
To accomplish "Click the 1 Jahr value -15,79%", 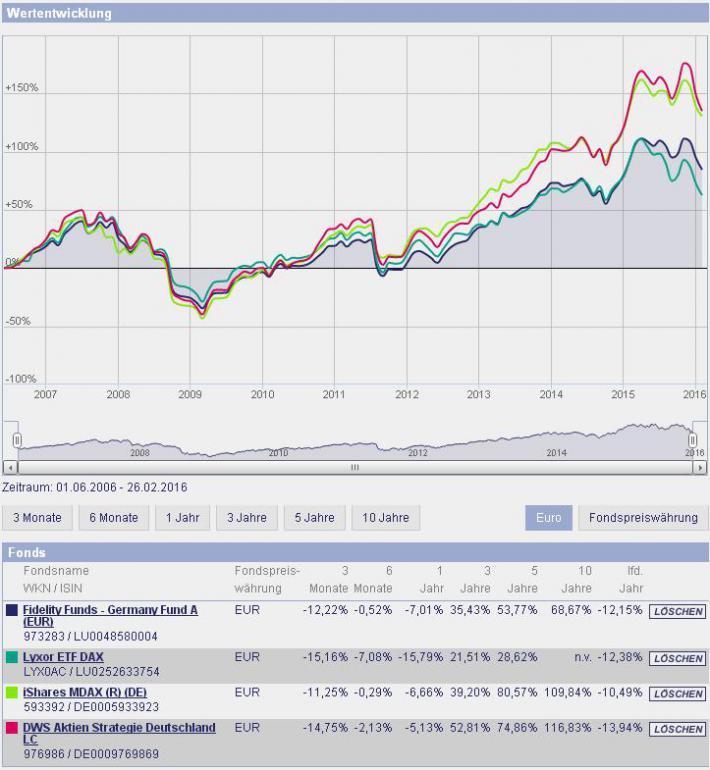I will tap(421, 657).
